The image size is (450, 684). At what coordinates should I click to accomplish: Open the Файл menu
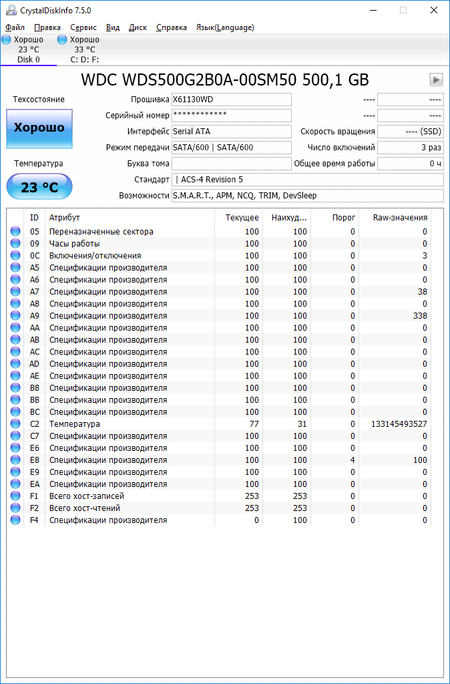pos(15,27)
